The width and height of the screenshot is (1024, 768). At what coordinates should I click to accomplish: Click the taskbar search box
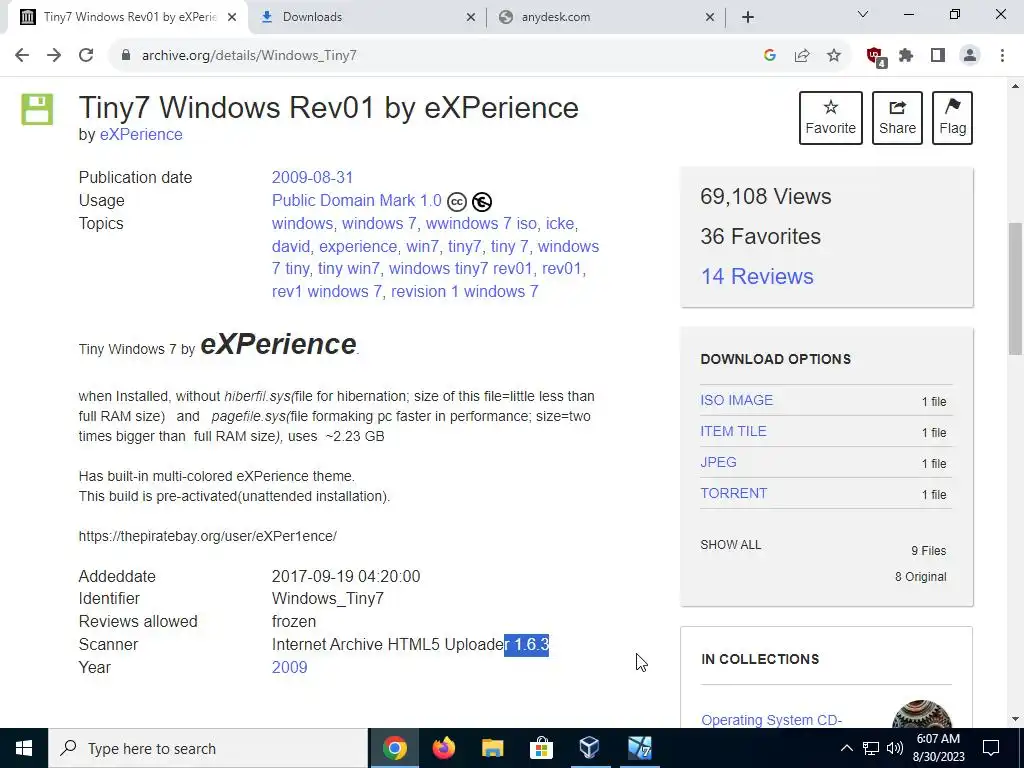[208, 748]
